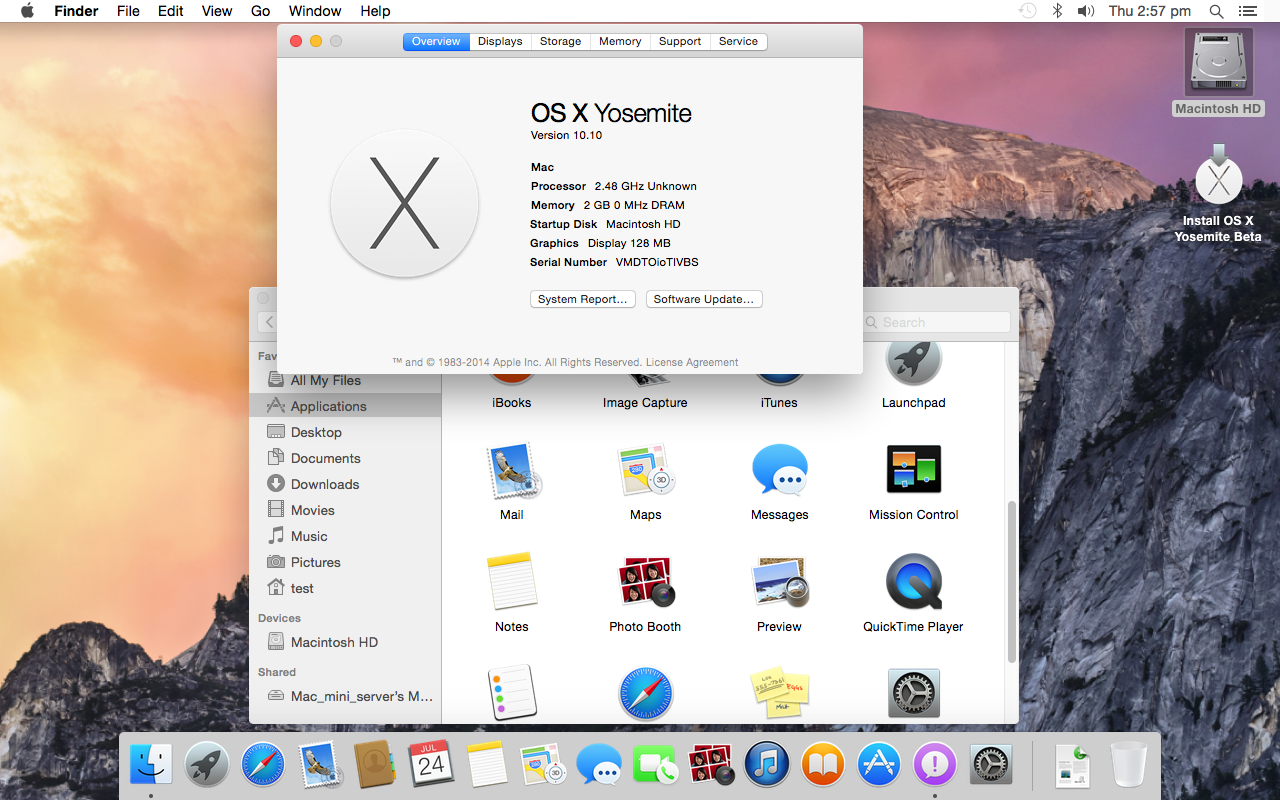Open Reminders app icon in Finder

pos(512,692)
